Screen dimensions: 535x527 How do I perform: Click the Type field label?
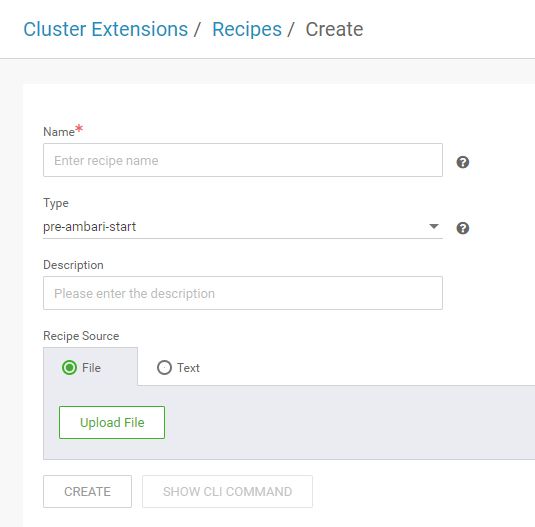click(x=56, y=203)
